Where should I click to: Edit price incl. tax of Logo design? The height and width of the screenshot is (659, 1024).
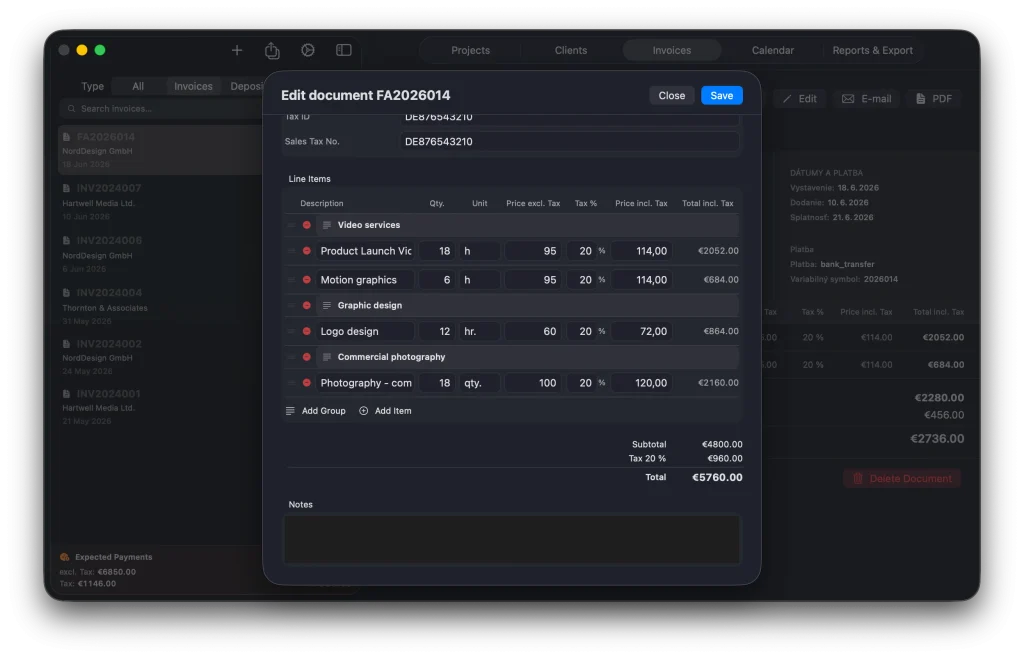(641, 331)
